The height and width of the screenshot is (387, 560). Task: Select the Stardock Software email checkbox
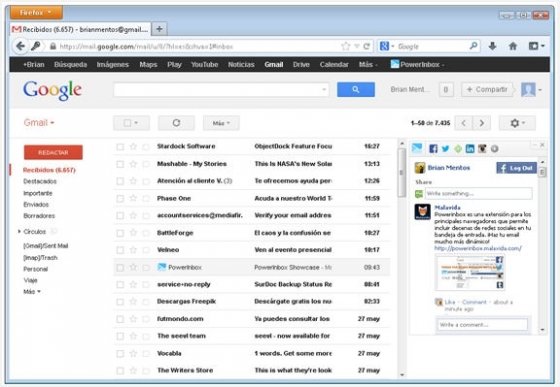120,146
